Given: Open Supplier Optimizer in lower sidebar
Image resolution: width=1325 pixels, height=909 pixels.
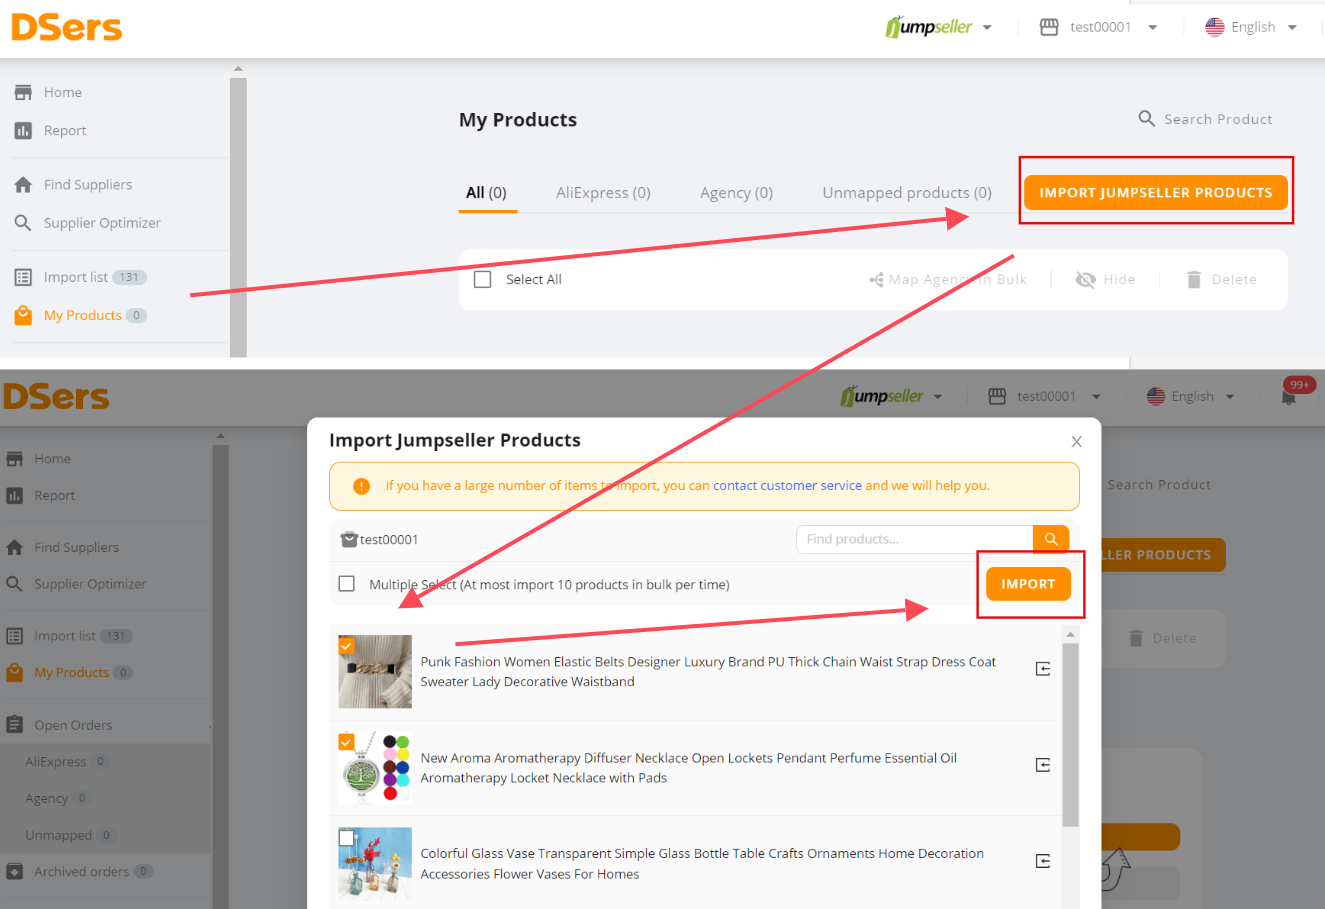Looking at the screenshot, I should pyautogui.click(x=90, y=584).
